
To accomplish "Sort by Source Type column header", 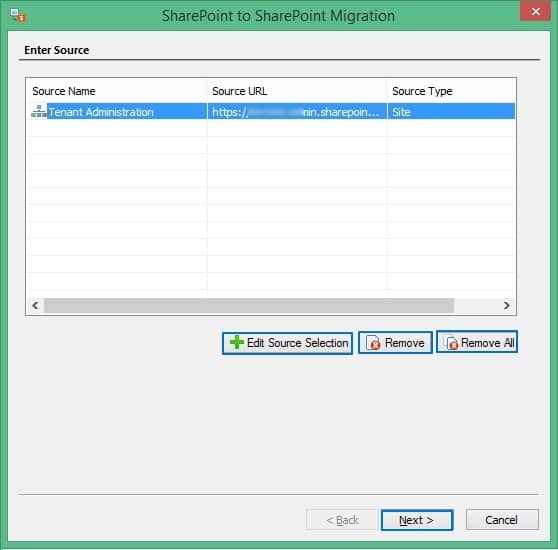I will point(451,91).
